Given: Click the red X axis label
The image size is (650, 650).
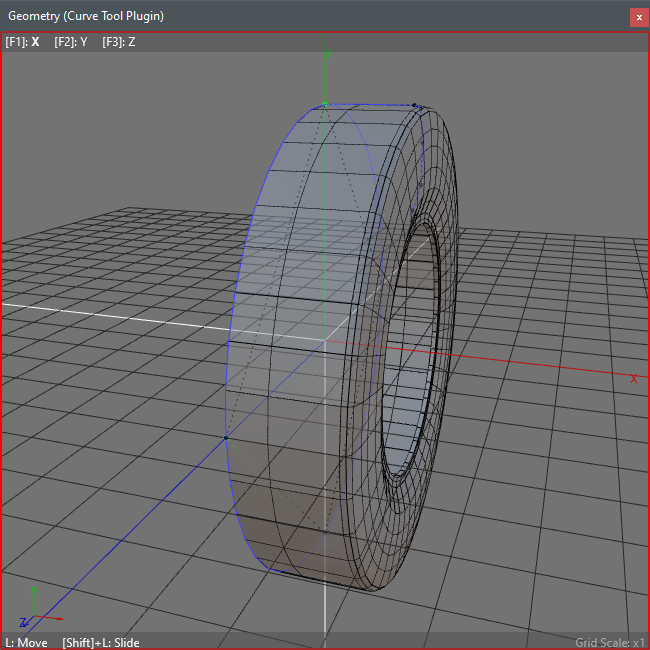Looking at the screenshot, I should click(x=633, y=379).
